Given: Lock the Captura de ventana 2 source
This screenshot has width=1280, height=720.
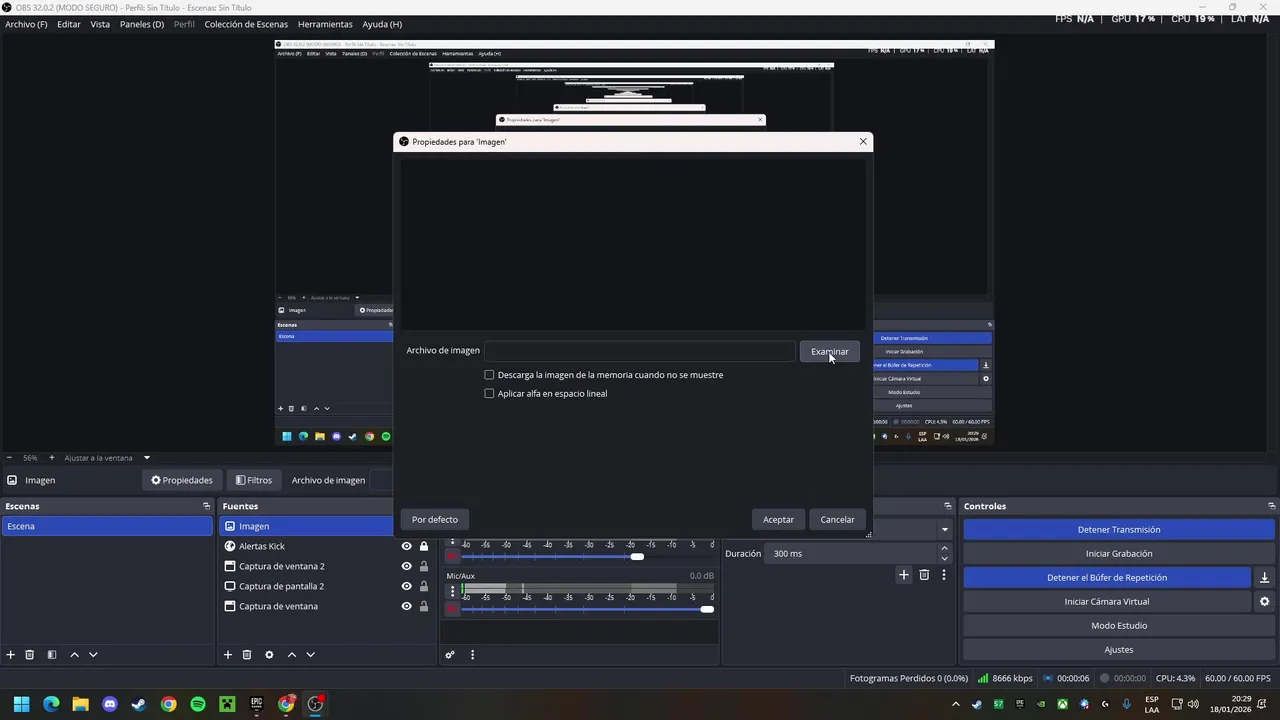Looking at the screenshot, I should [x=424, y=566].
